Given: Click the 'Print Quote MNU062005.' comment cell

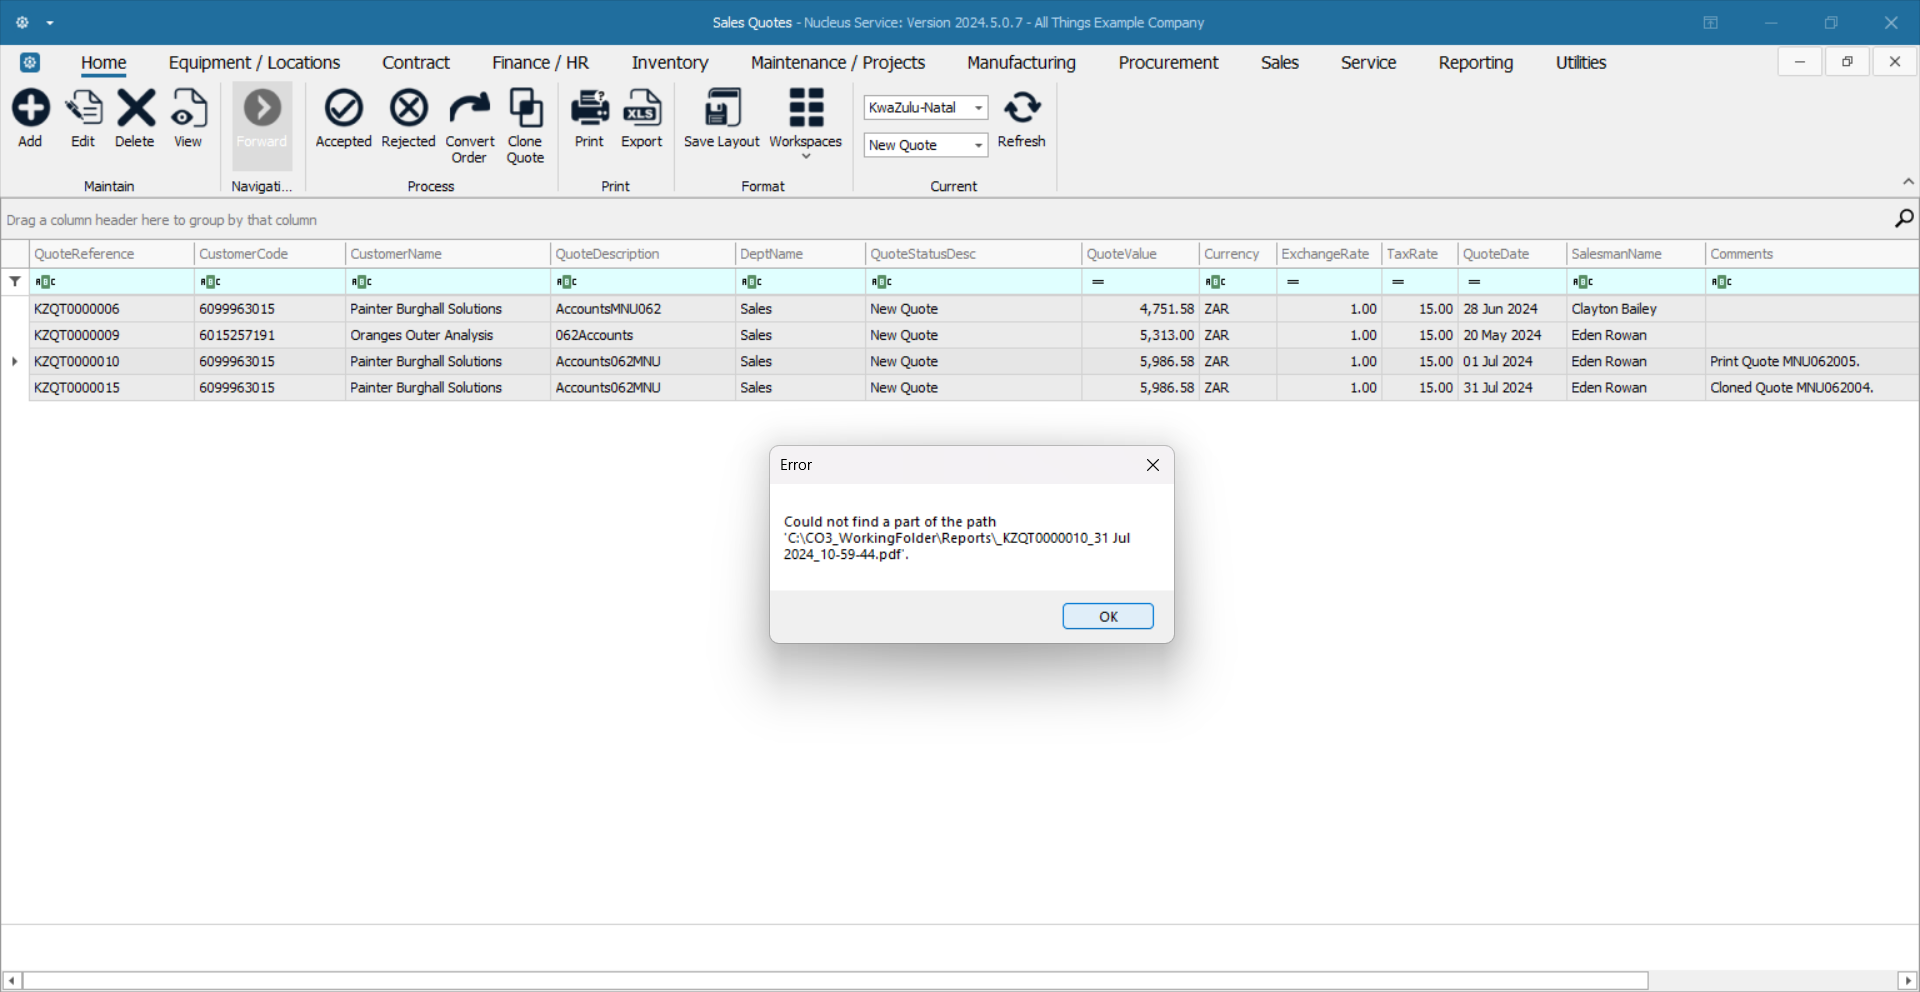Looking at the screenshot, I should coord(1811,361).
